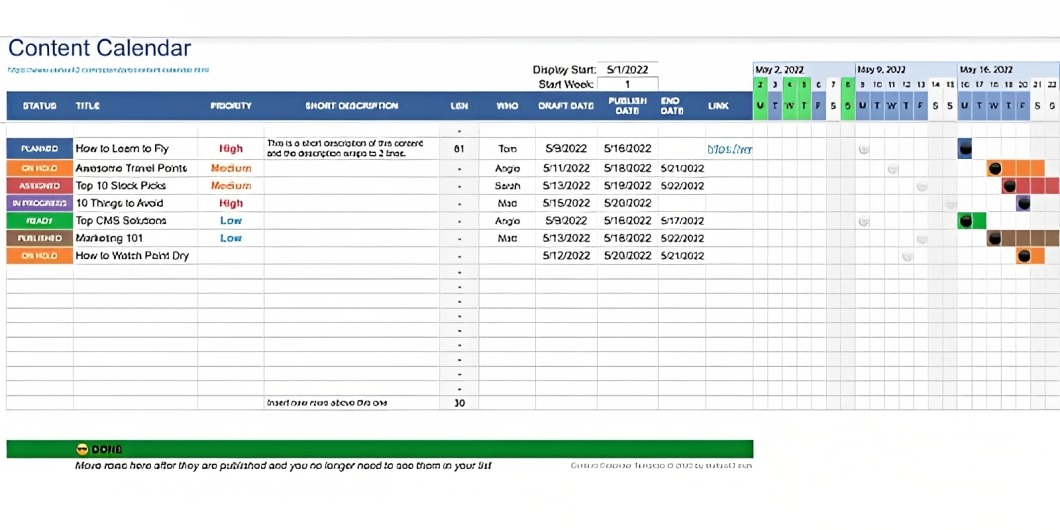
Task: Select the title Top CMS Solutions
Action: pos(121,221)
